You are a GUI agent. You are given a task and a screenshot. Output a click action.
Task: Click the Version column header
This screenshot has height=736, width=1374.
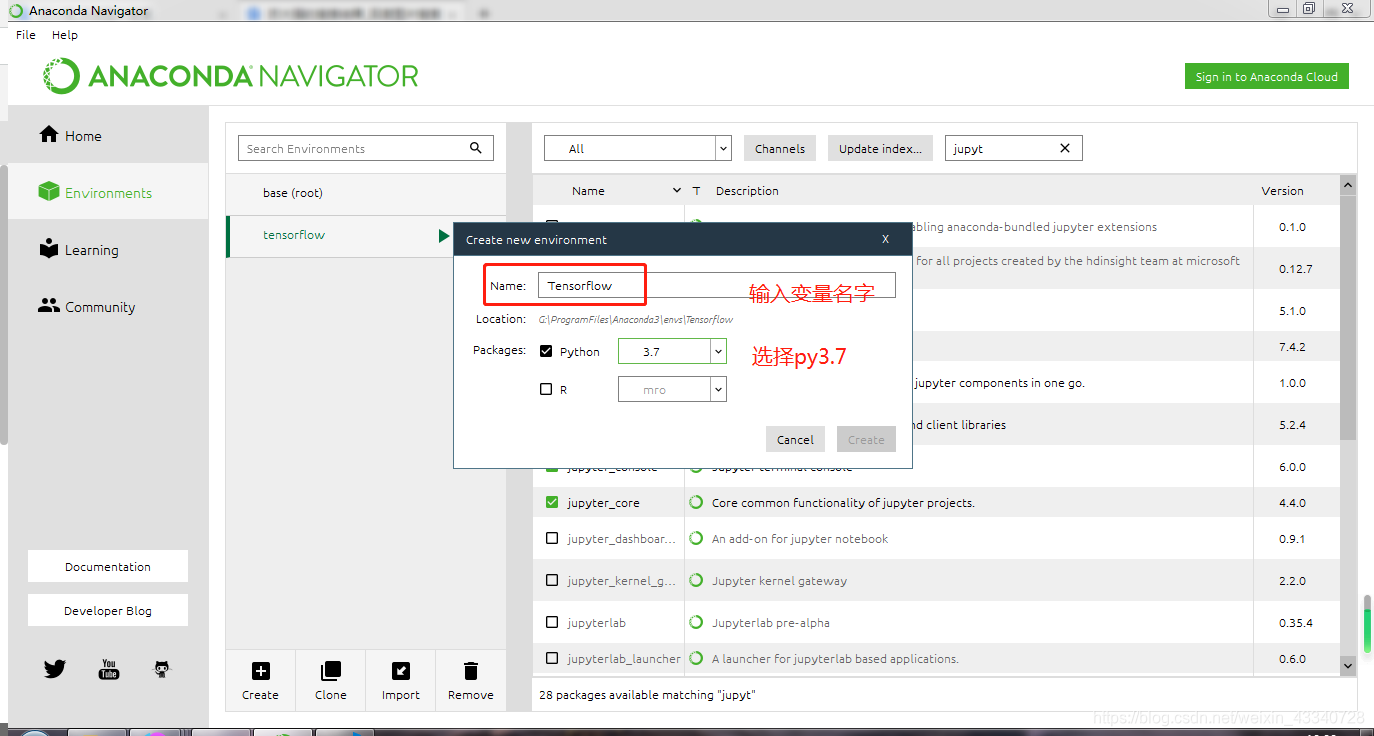(x=1282, y=190)
